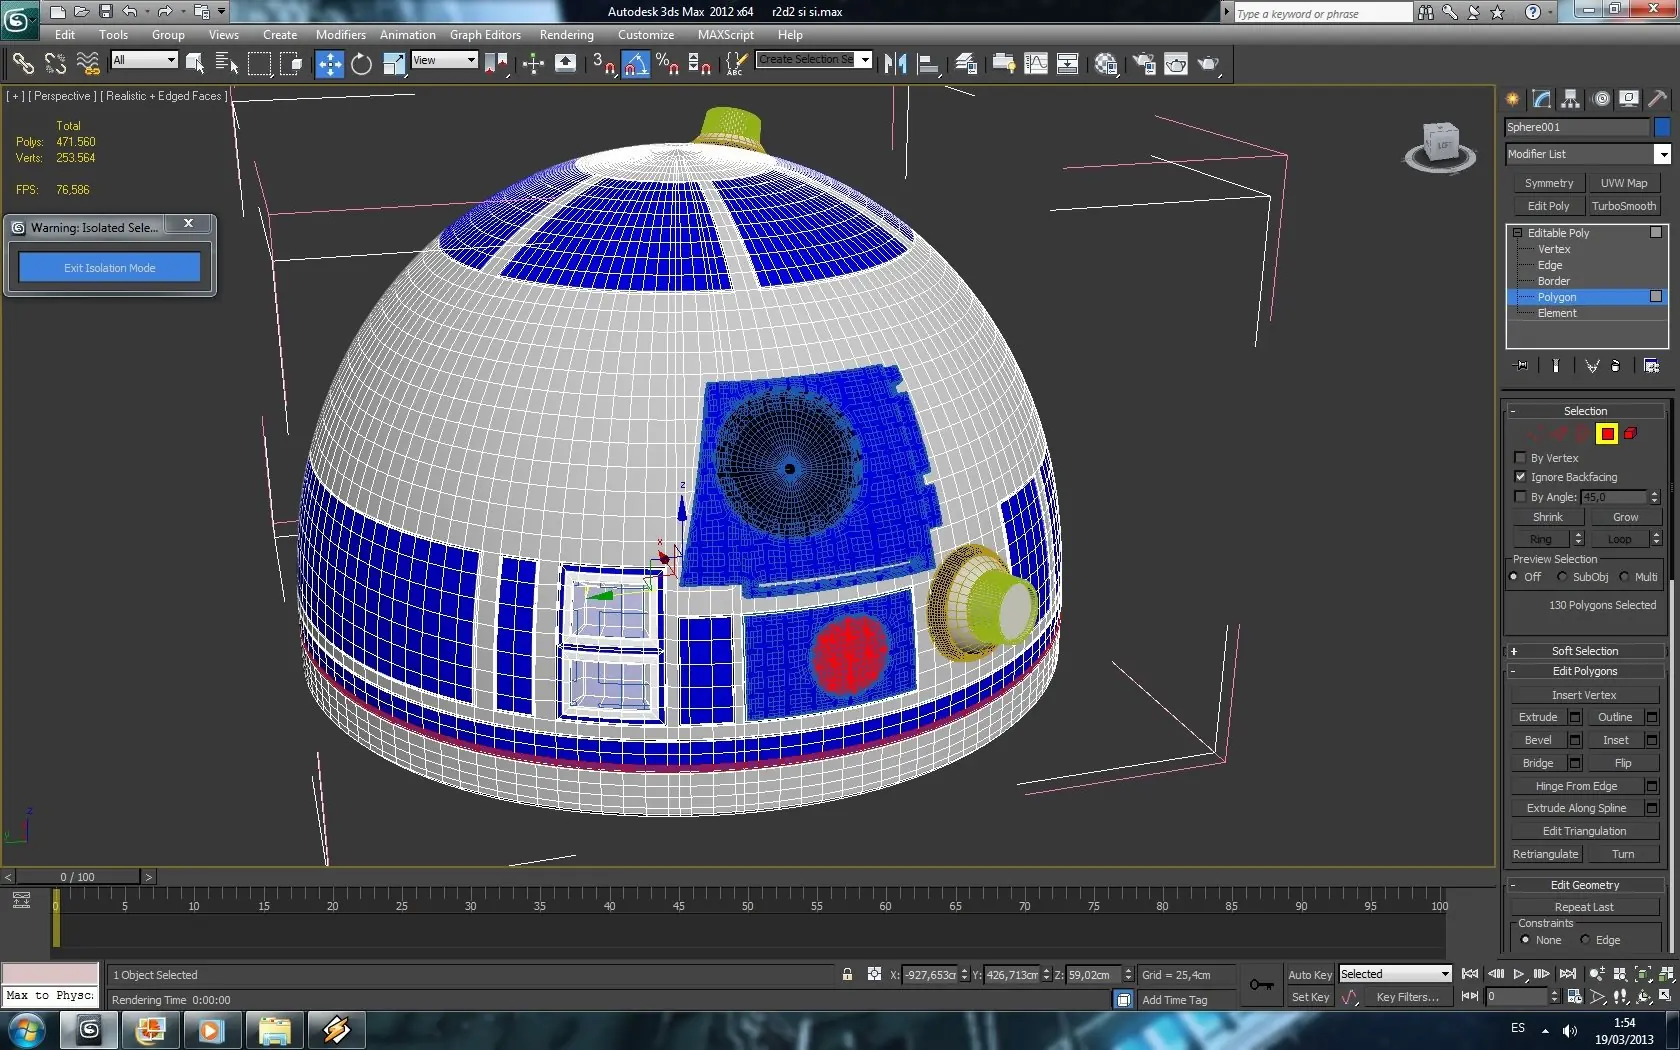Enable the By Angle checkbox
This screenshot has height=1050, width=1680.
[1521, 497]
